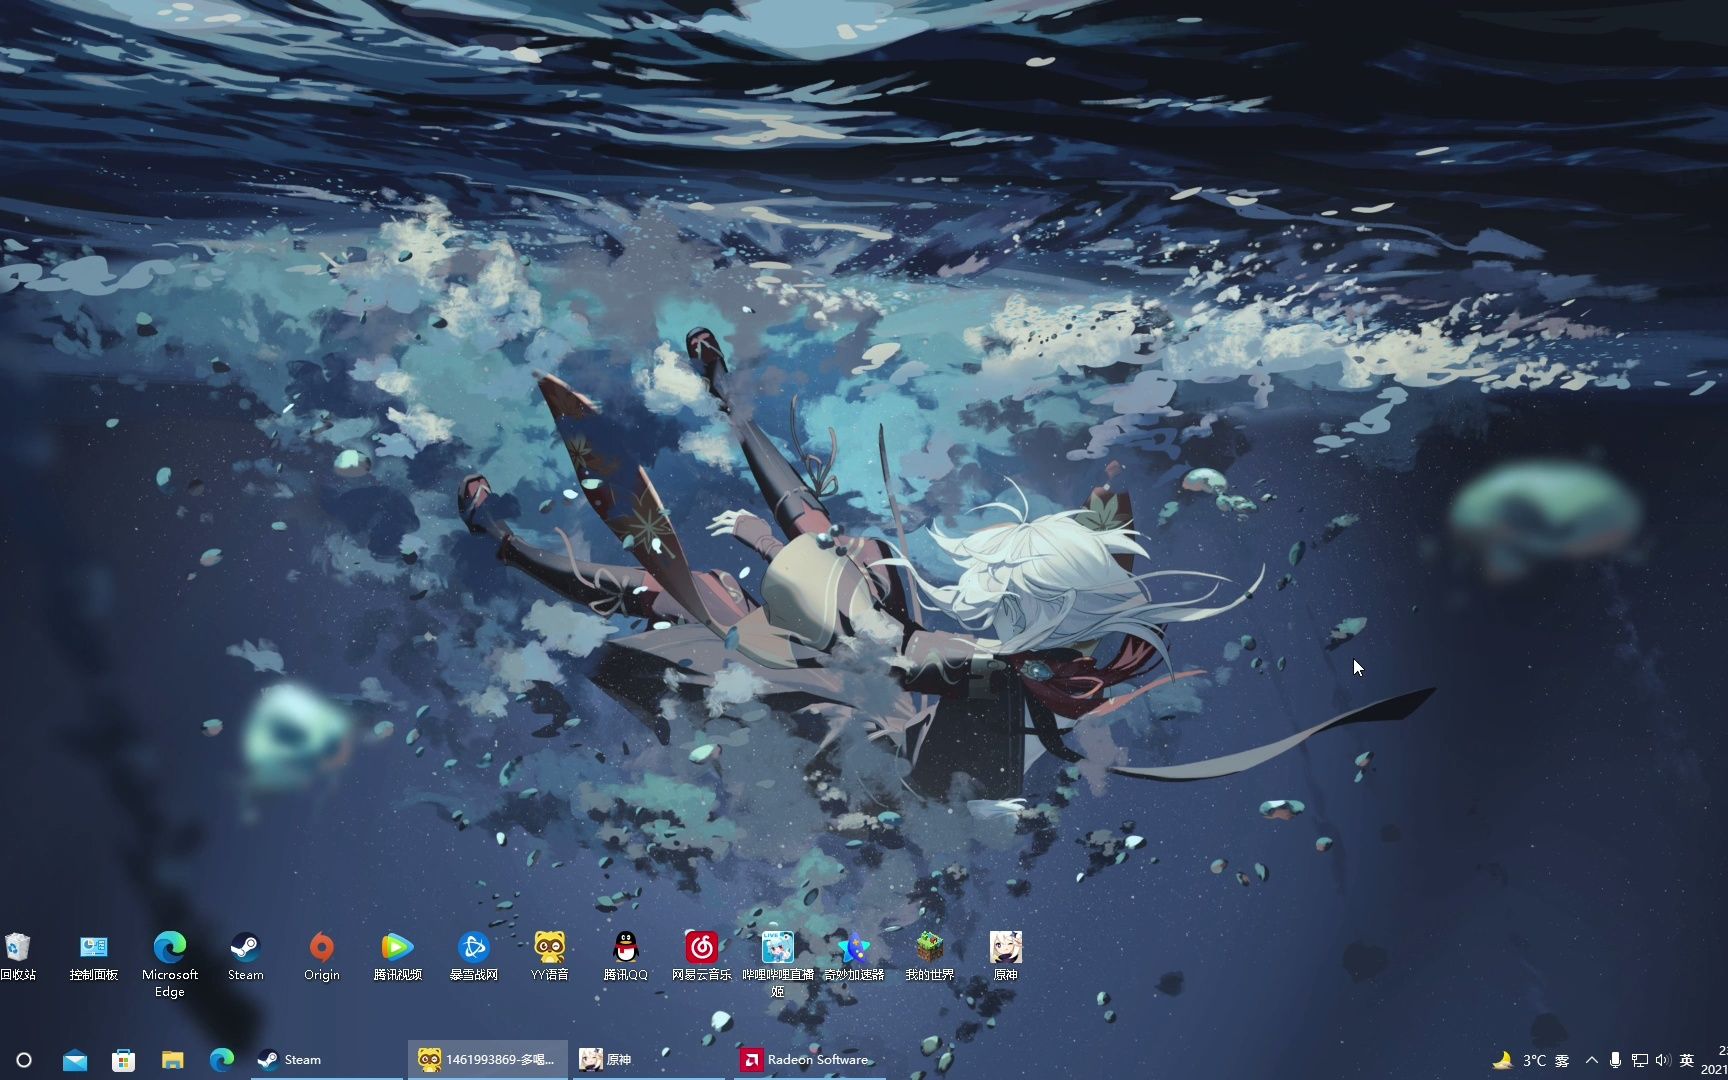Select the 奇妙加速器 desktop shortcut
This screenshot has height=1080, width=1728.
(x=853, y=956)
